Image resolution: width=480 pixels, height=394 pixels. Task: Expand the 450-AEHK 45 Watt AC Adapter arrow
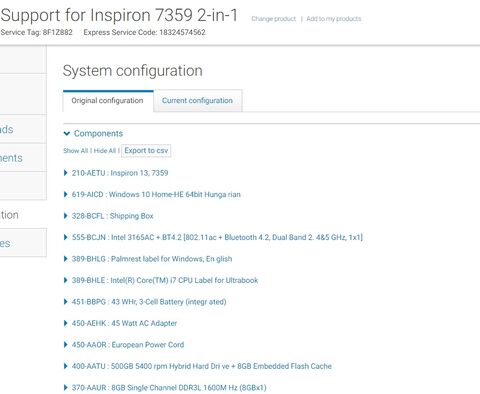(65, 323)
